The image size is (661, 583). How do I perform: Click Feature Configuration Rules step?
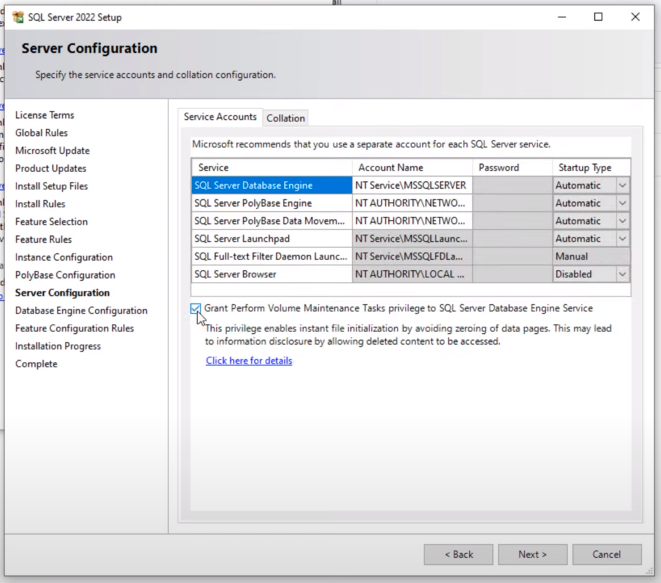[x=75, y=328]
